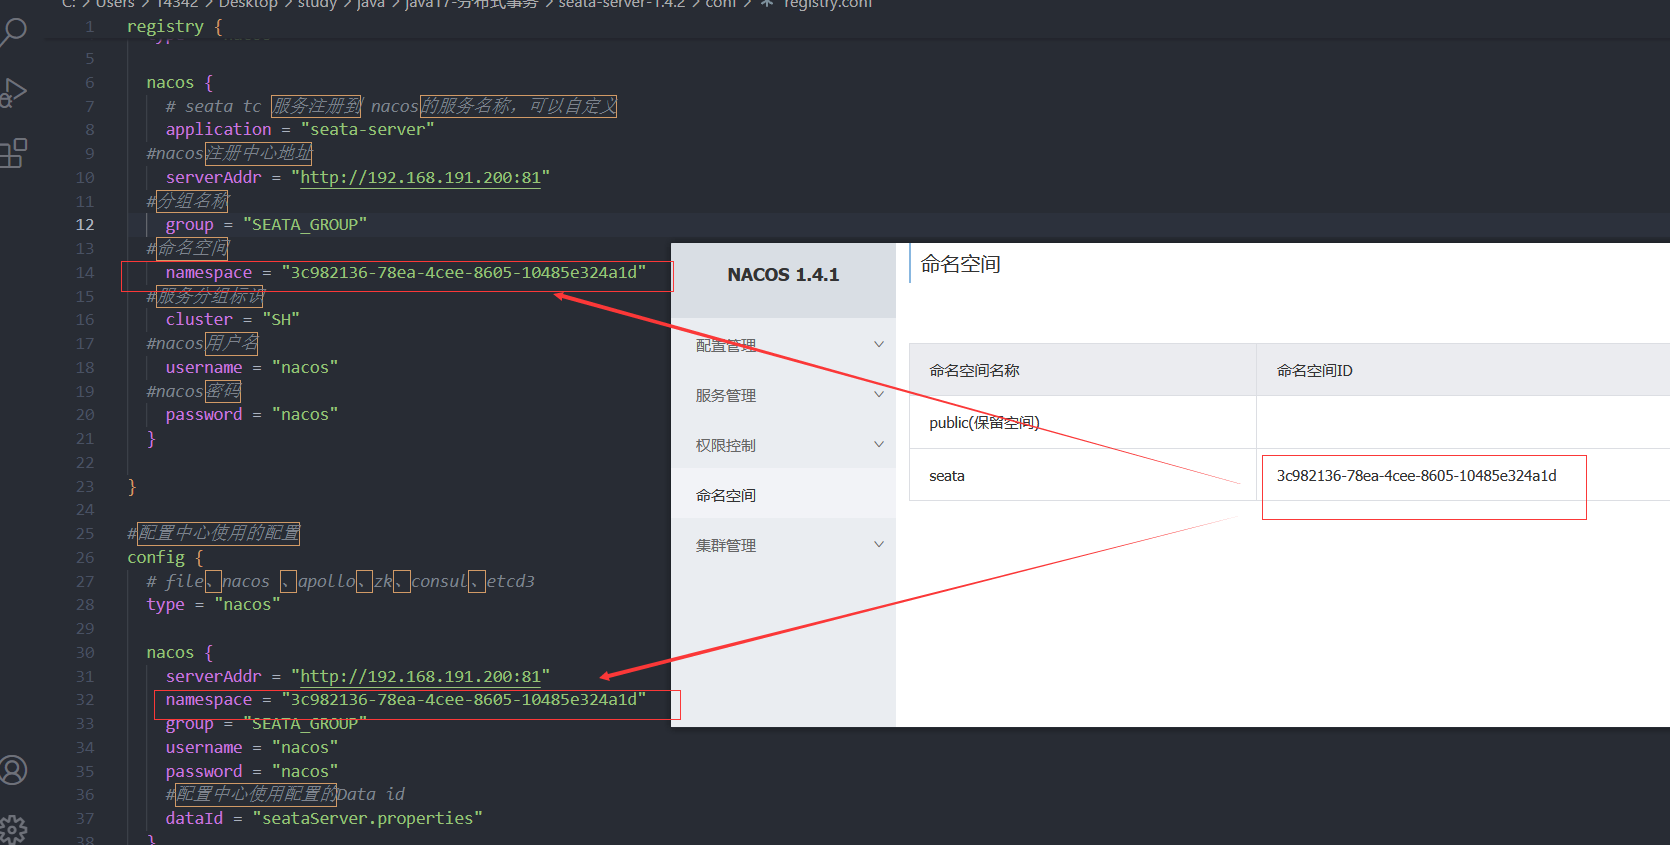This screenshot has width=1670, height=845.
Task: Click the 命名空间 page heading
Action: point(960,264)
